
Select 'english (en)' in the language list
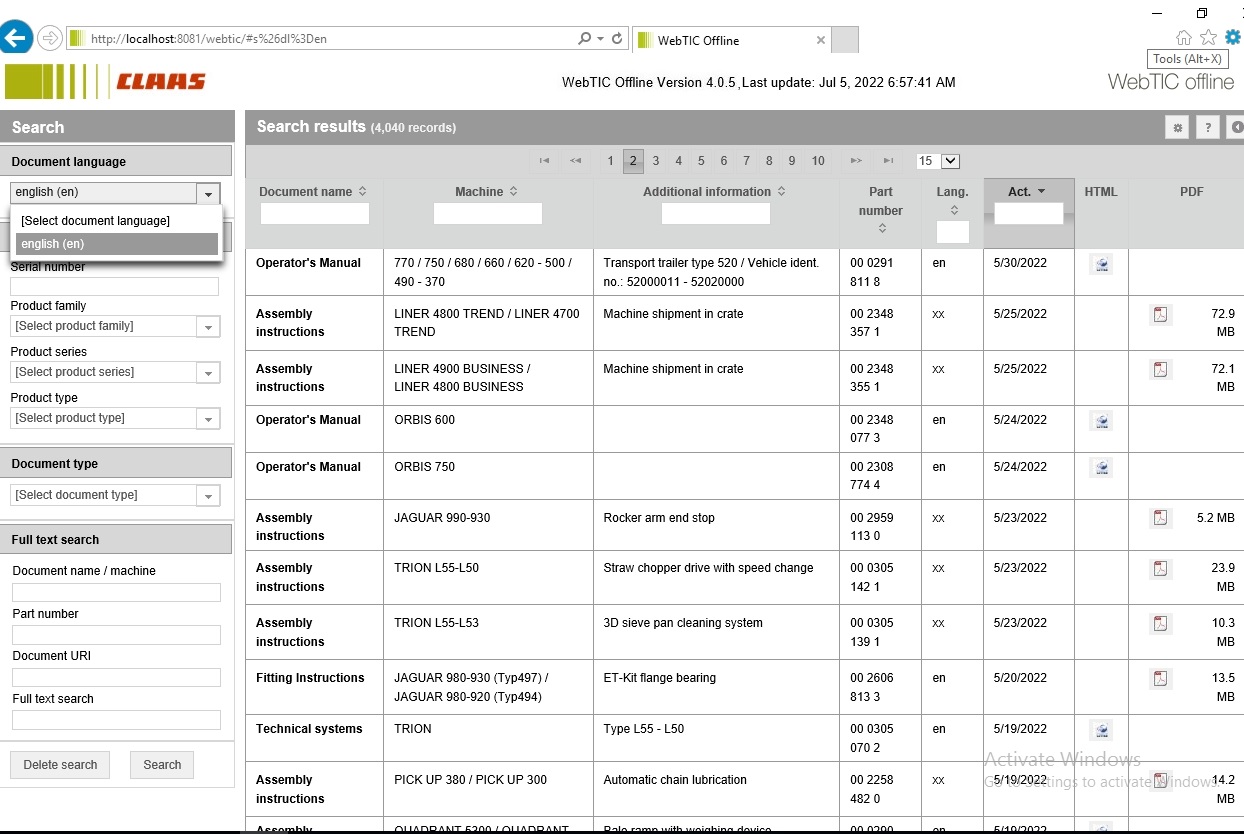[x=116, y=244]
